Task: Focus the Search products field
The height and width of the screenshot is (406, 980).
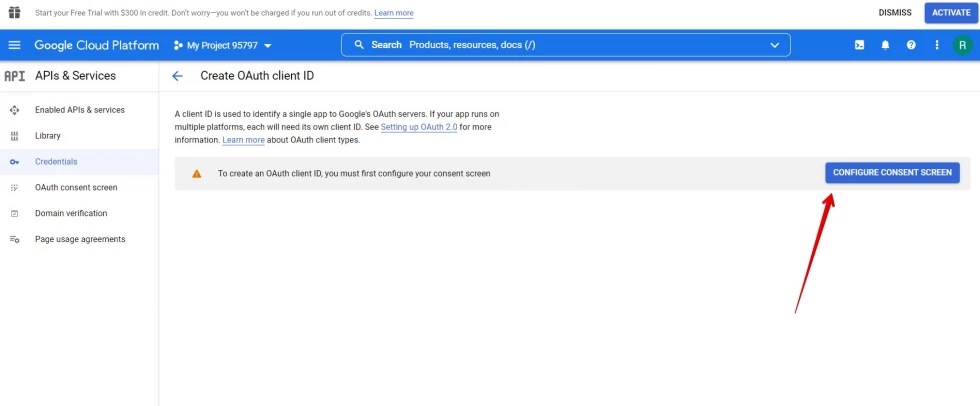Action: pyautogui.click(x=566, y=45)
